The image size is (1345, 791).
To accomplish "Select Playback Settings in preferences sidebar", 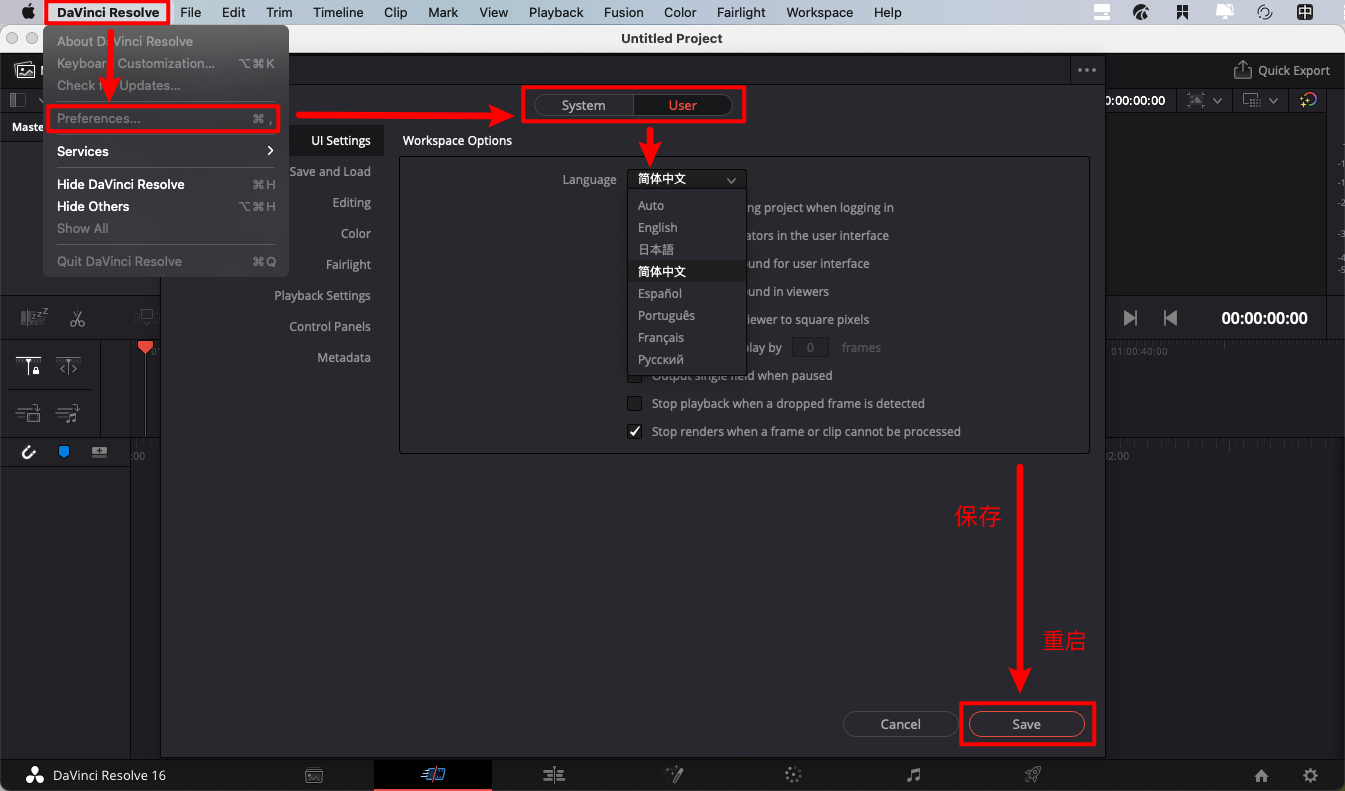I will coord(322,296).
